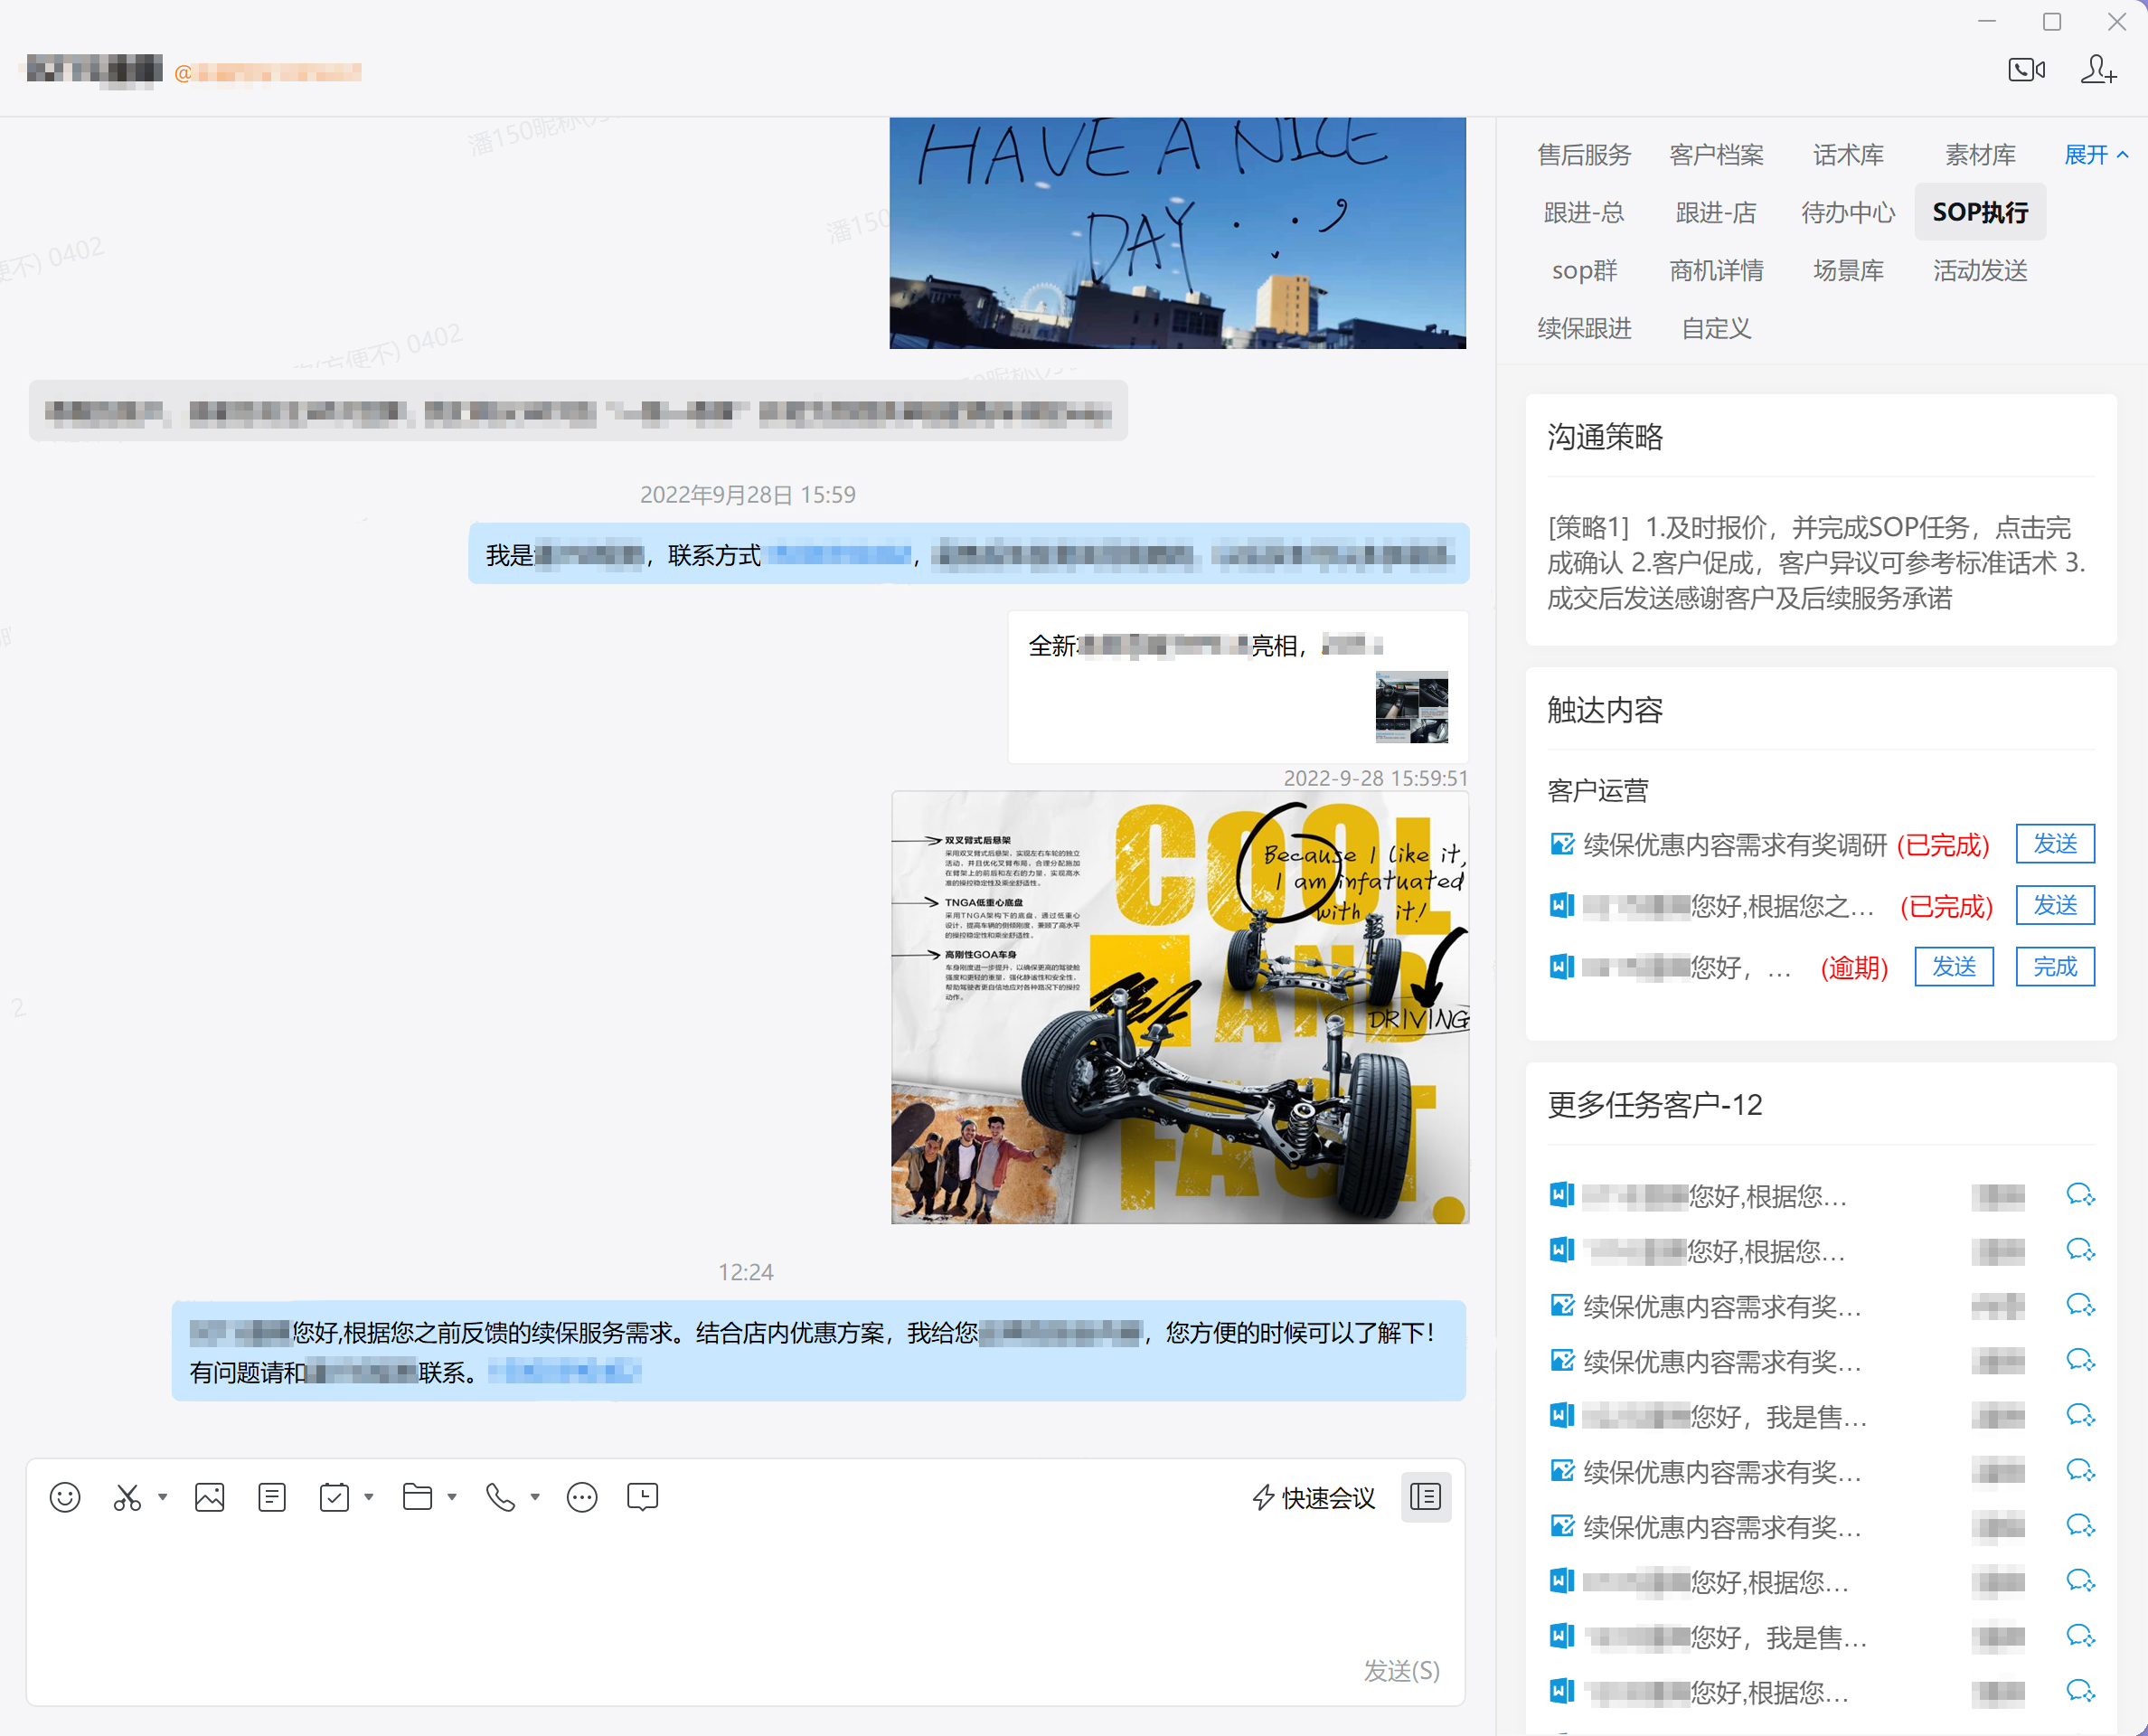Click the phone call toolbar icon
The height and width of the screenshot is (1736, 2148).
(500, 1497)
